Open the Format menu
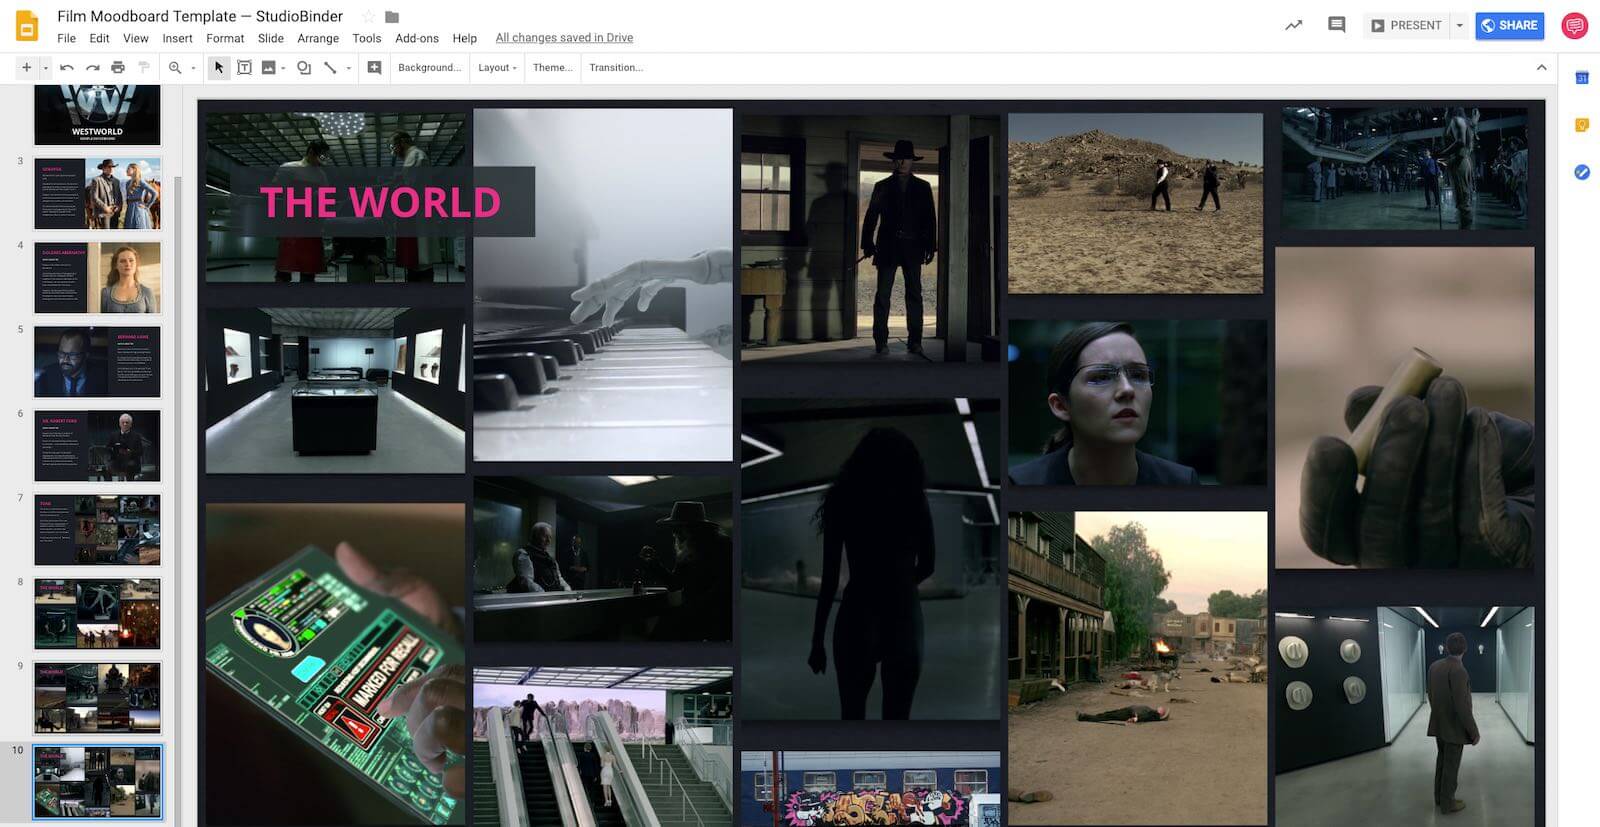The image size is (1600, 827). point(225,38)
